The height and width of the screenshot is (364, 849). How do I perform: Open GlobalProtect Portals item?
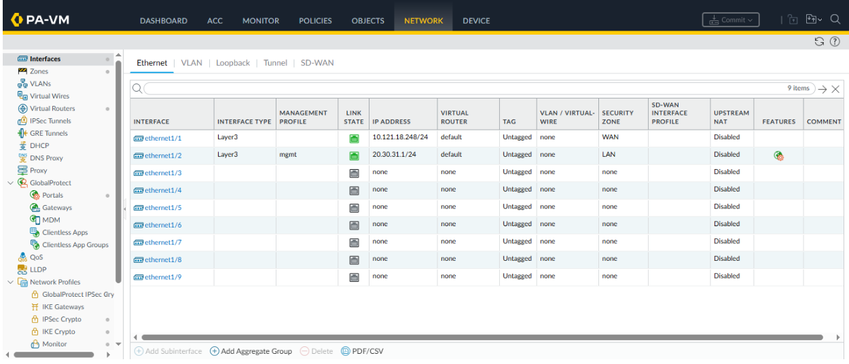point(53,195)
